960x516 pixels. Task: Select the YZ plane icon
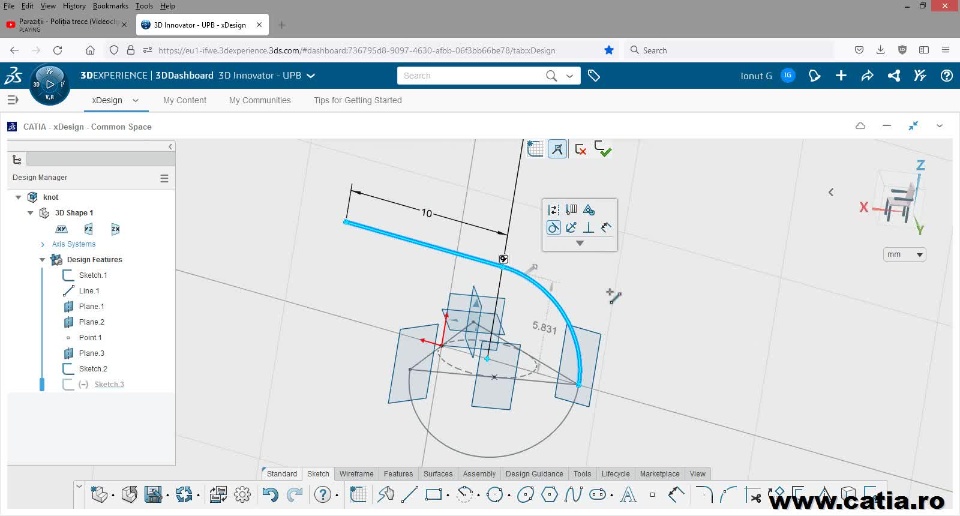click(88, 229)
